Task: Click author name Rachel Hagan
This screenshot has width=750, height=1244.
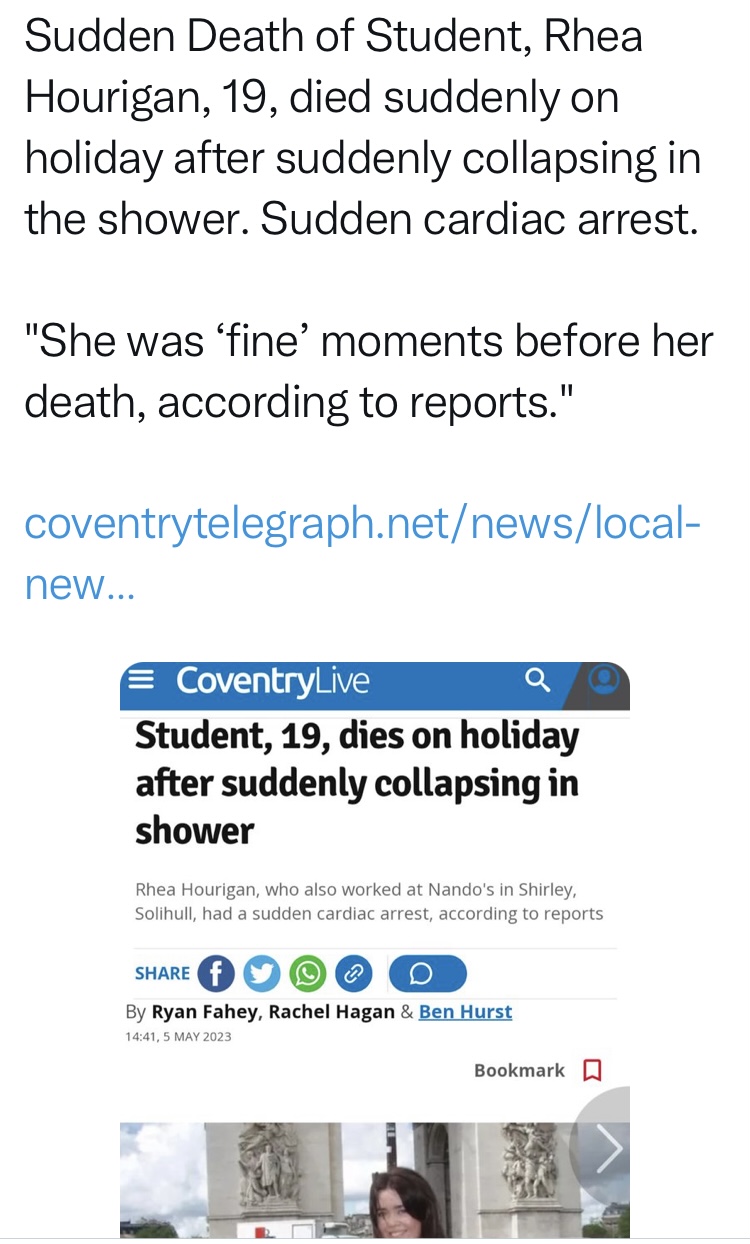Action: (x=332, y=1011)
